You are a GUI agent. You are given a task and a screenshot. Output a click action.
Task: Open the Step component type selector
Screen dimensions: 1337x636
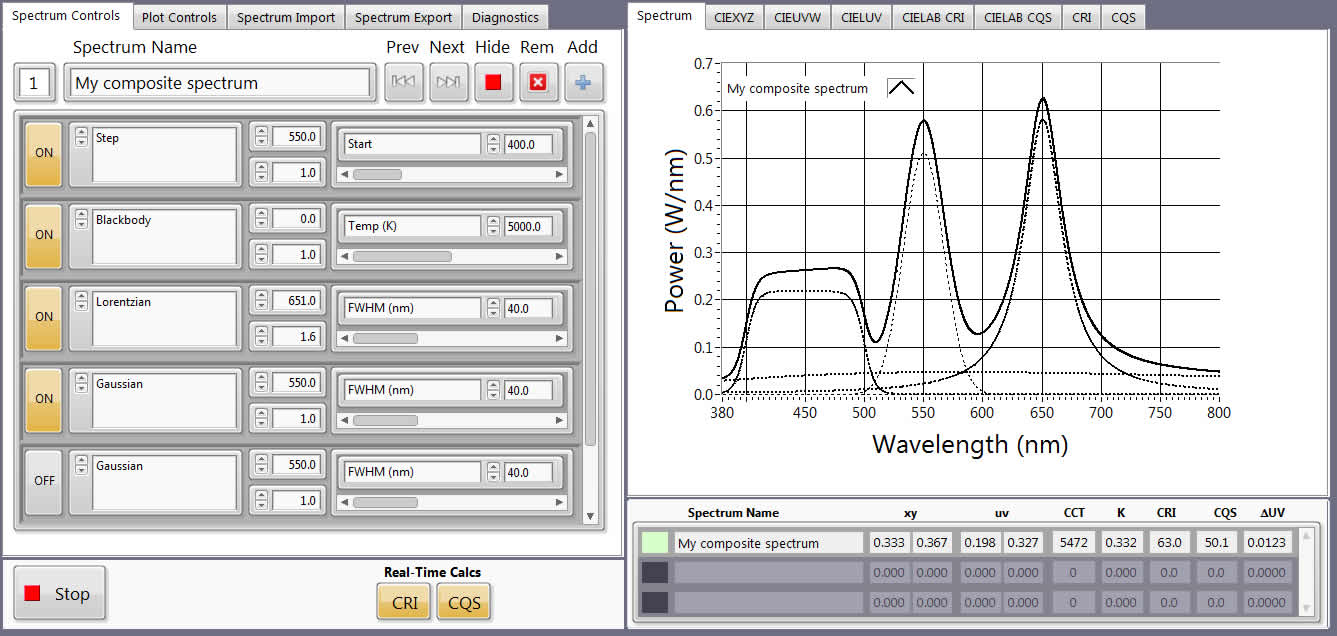[81, 138]
